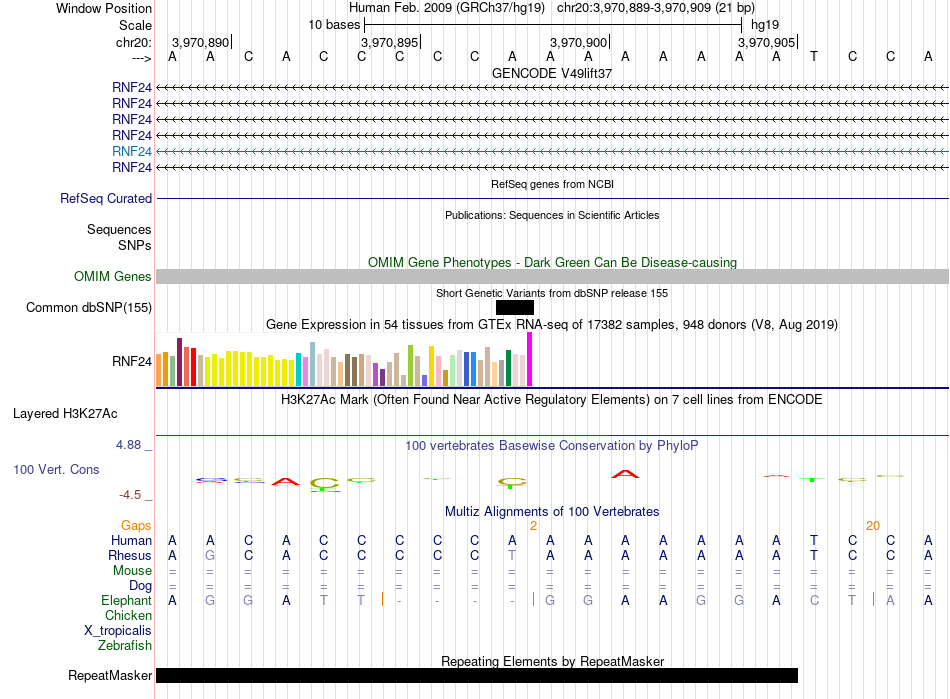Click the RepeatMasker track label
950x699 pixels.
(110, 675)
